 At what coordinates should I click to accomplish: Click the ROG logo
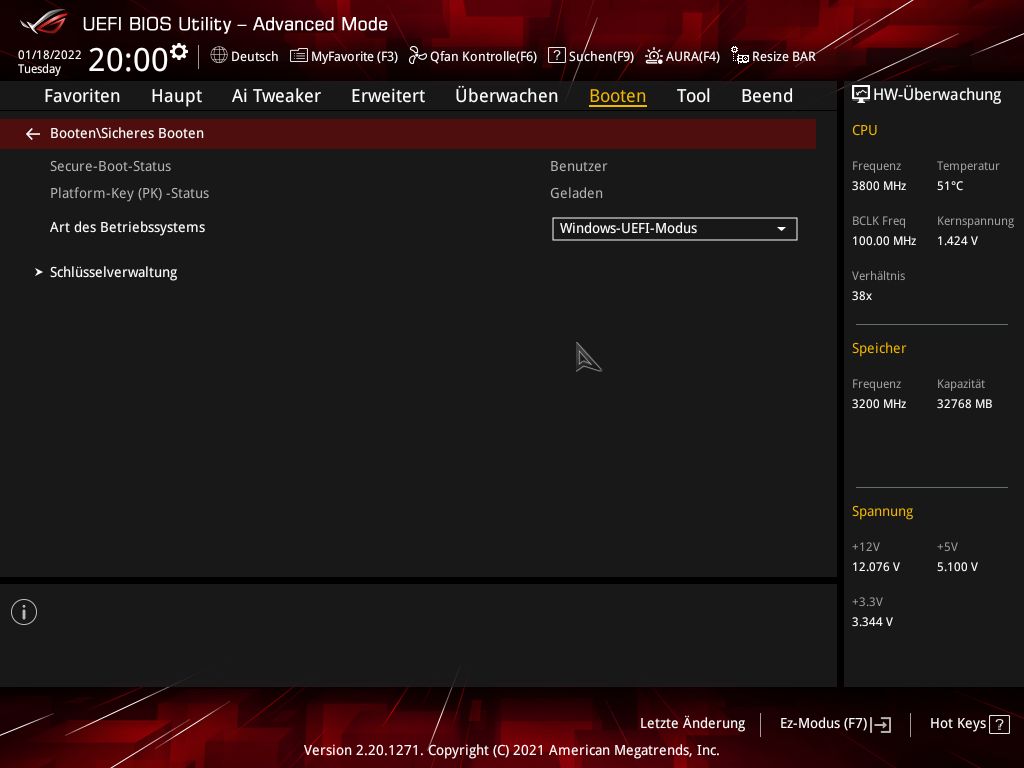(x=44, y=22)
